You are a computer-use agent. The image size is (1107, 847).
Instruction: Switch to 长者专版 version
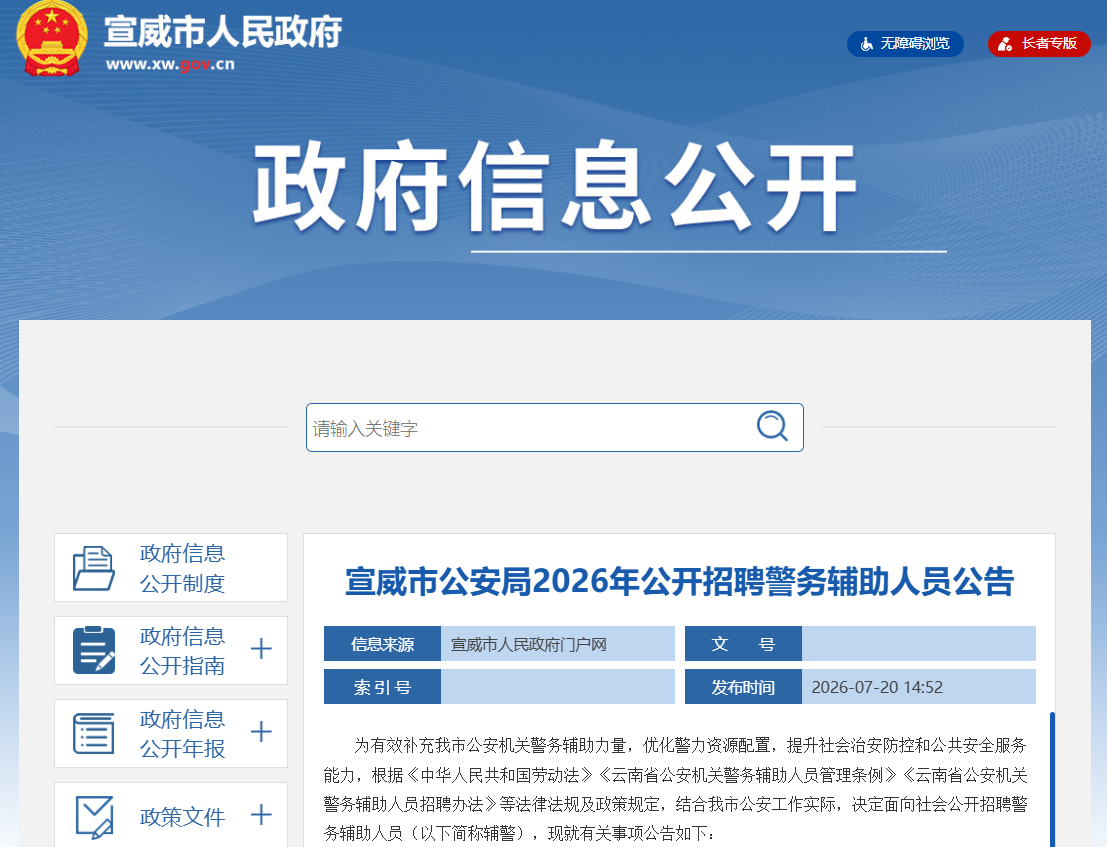pos(1039,44)
